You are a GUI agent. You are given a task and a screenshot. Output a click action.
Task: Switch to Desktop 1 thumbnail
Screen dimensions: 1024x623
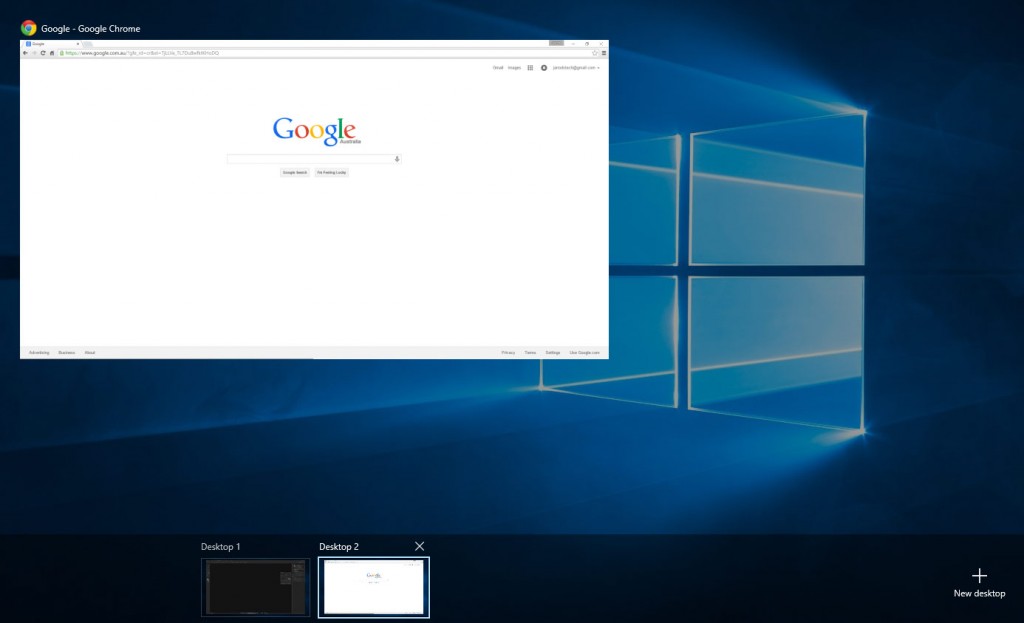255,585
